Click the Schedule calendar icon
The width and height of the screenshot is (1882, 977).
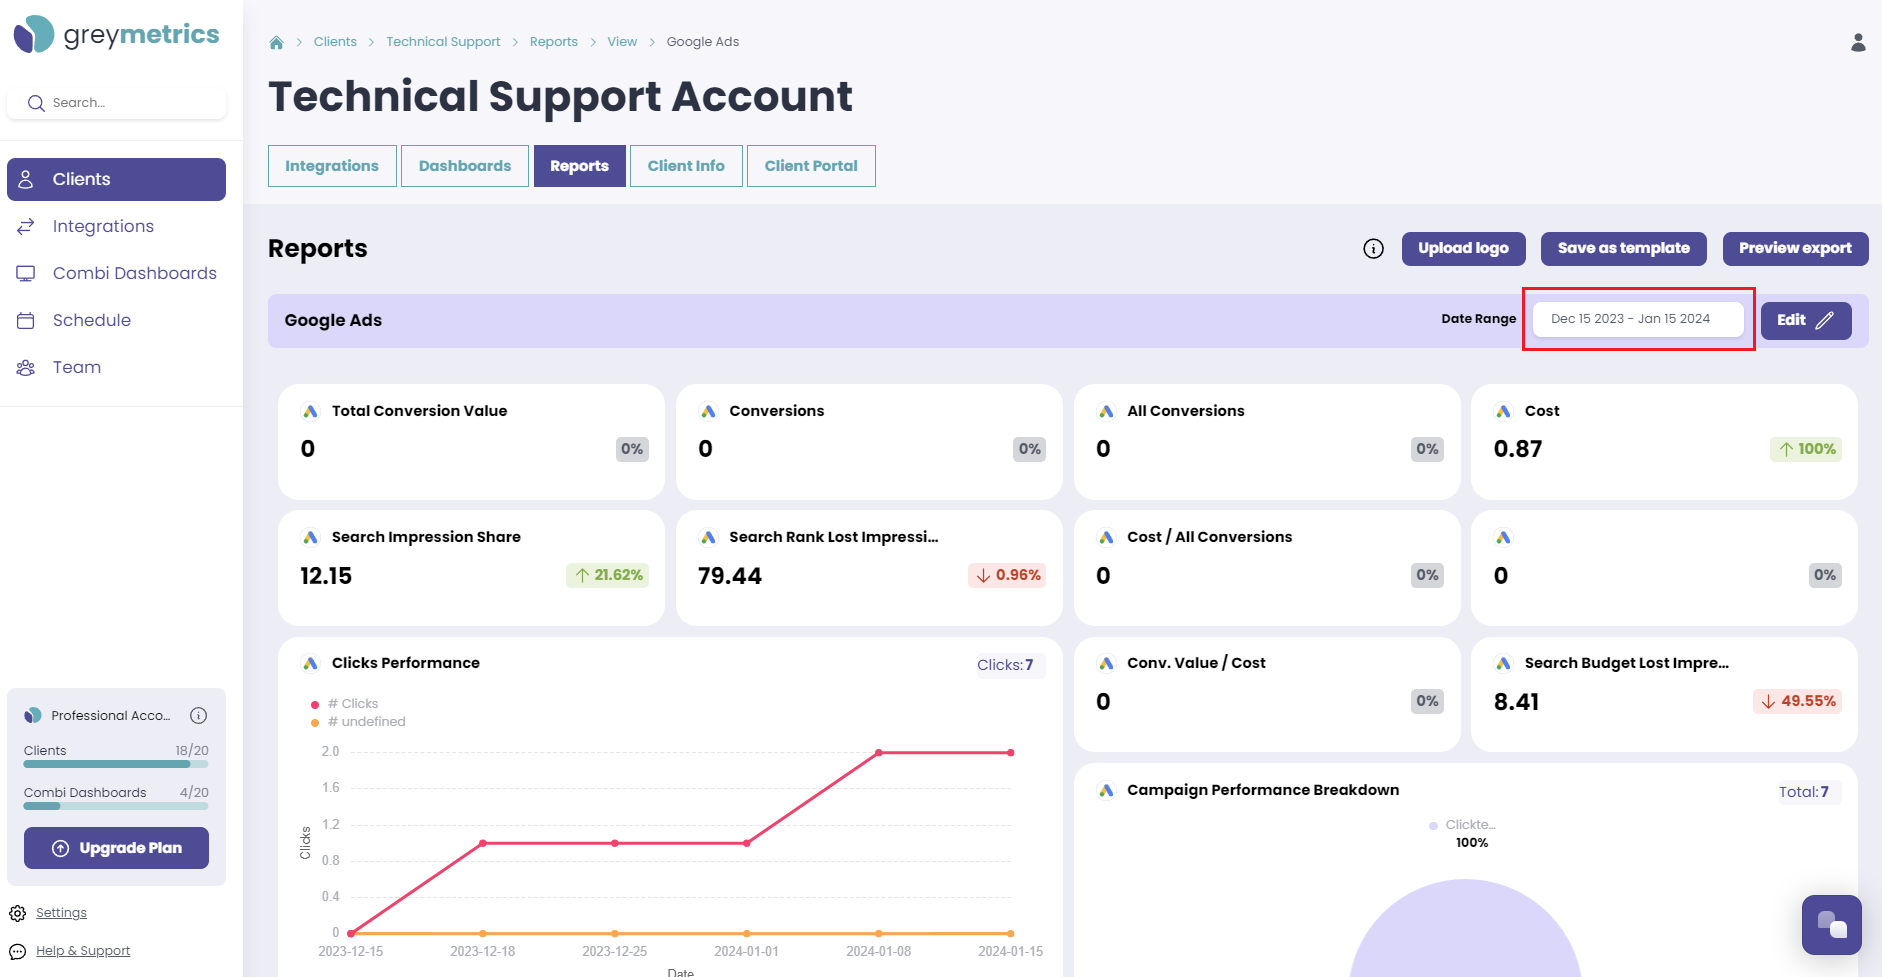pos(26,320)
